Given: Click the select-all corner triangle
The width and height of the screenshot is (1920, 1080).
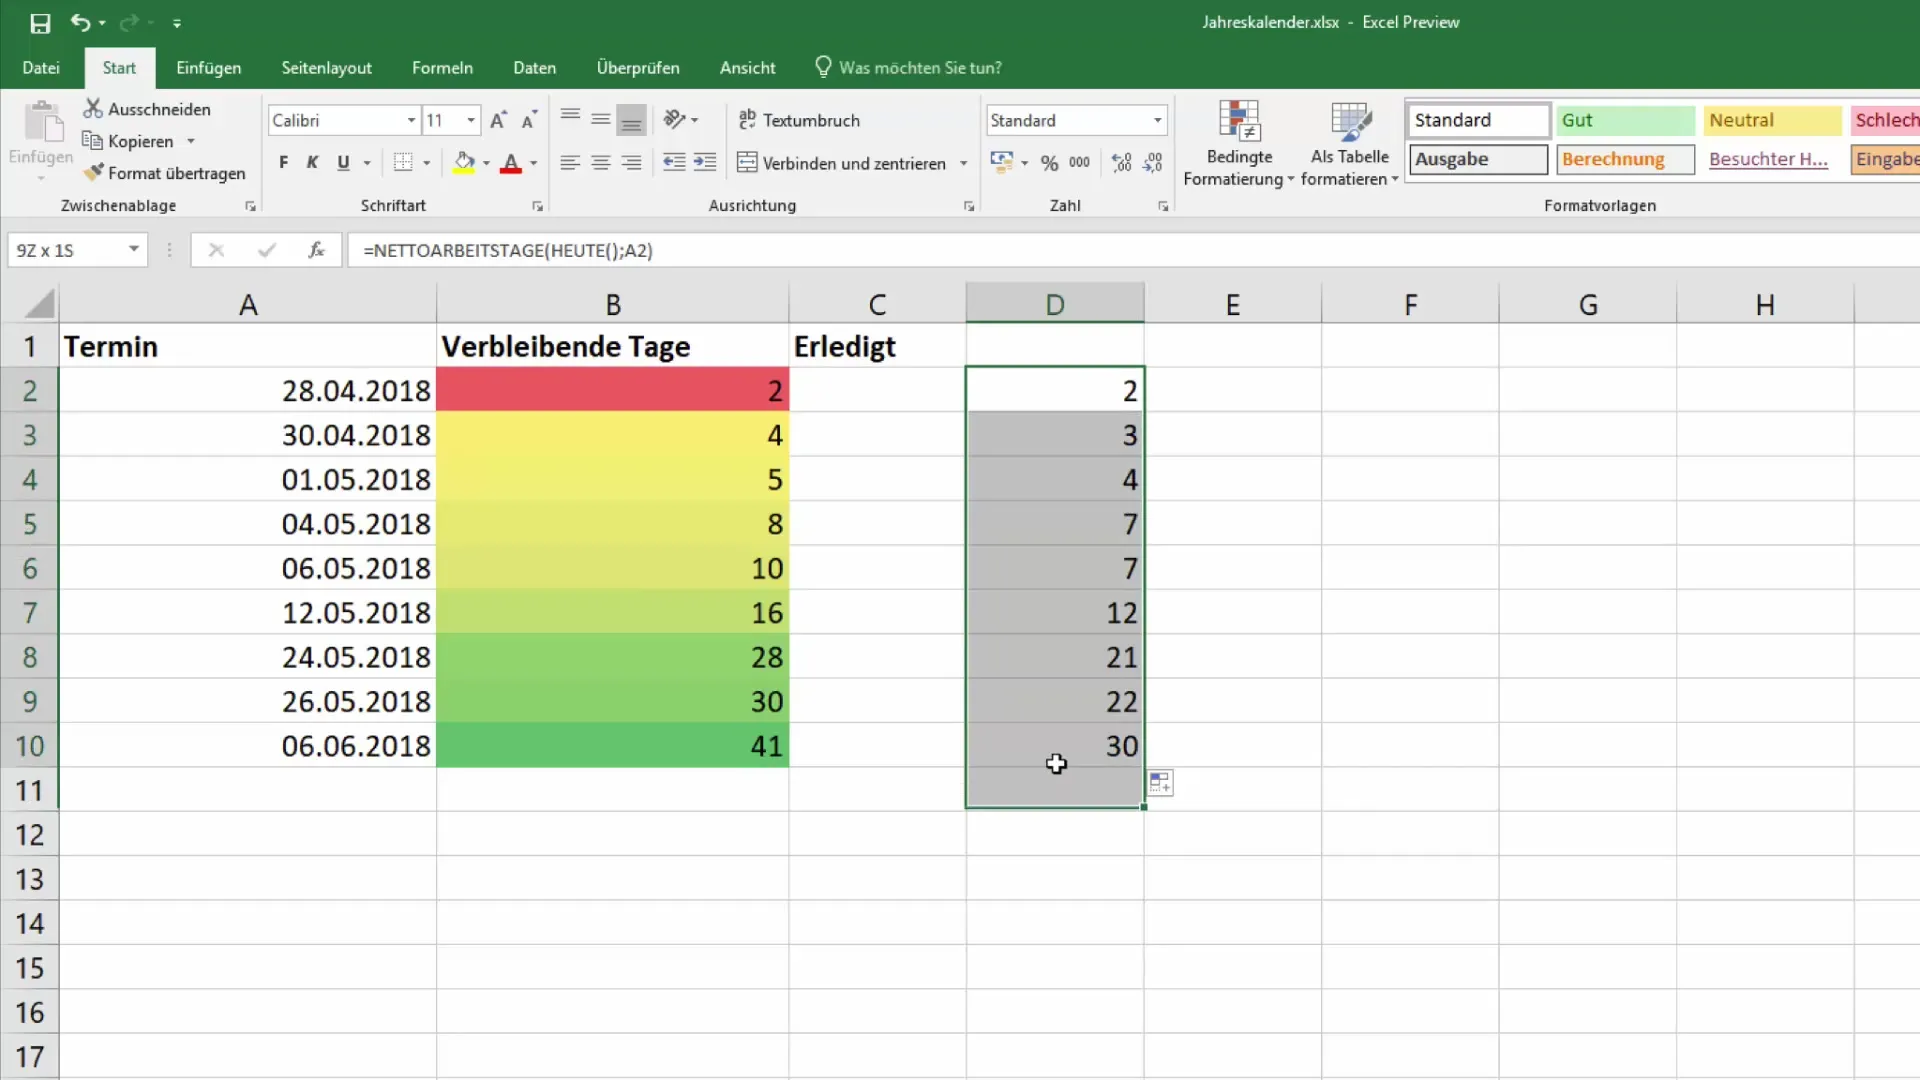Looking at the screenshot, I should point(39,303).
